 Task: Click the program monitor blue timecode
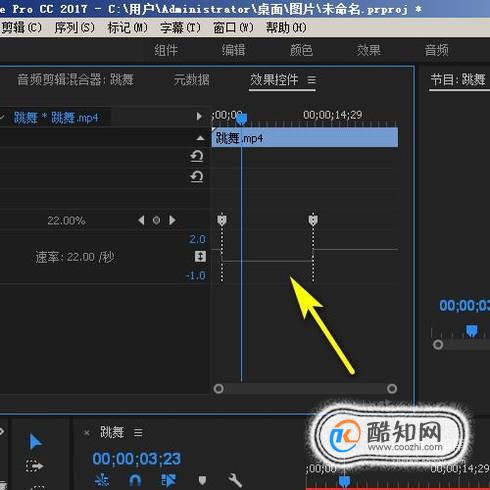point(464,305)
